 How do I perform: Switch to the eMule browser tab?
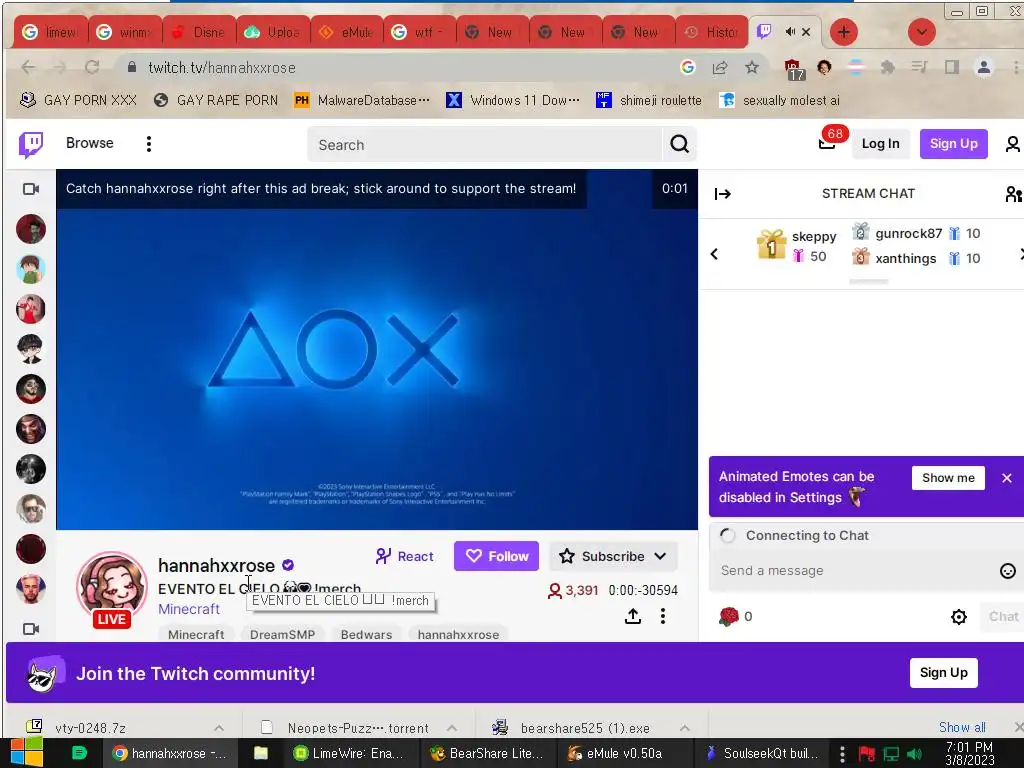point(346,32)
